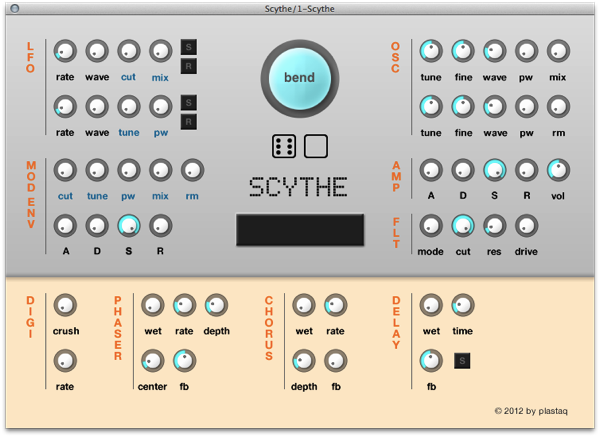
Task: Click the OSC mix knob
Action: (558, 51)
